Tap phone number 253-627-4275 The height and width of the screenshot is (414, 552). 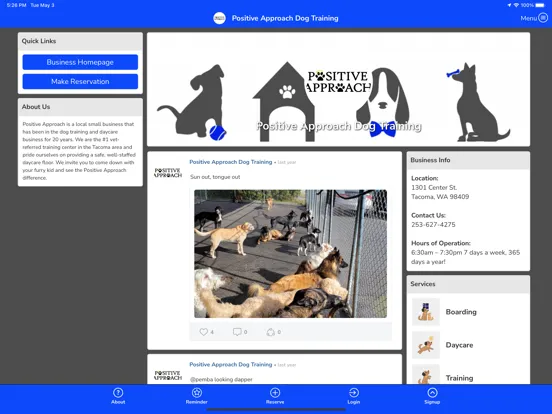pyautogui.click(x=433, y=225)
